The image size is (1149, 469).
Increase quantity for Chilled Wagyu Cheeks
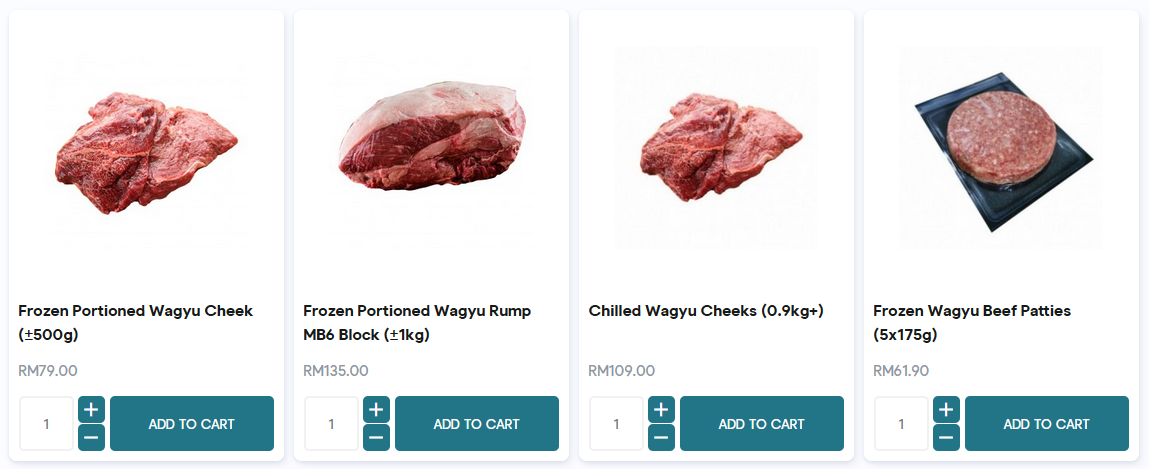661,409
